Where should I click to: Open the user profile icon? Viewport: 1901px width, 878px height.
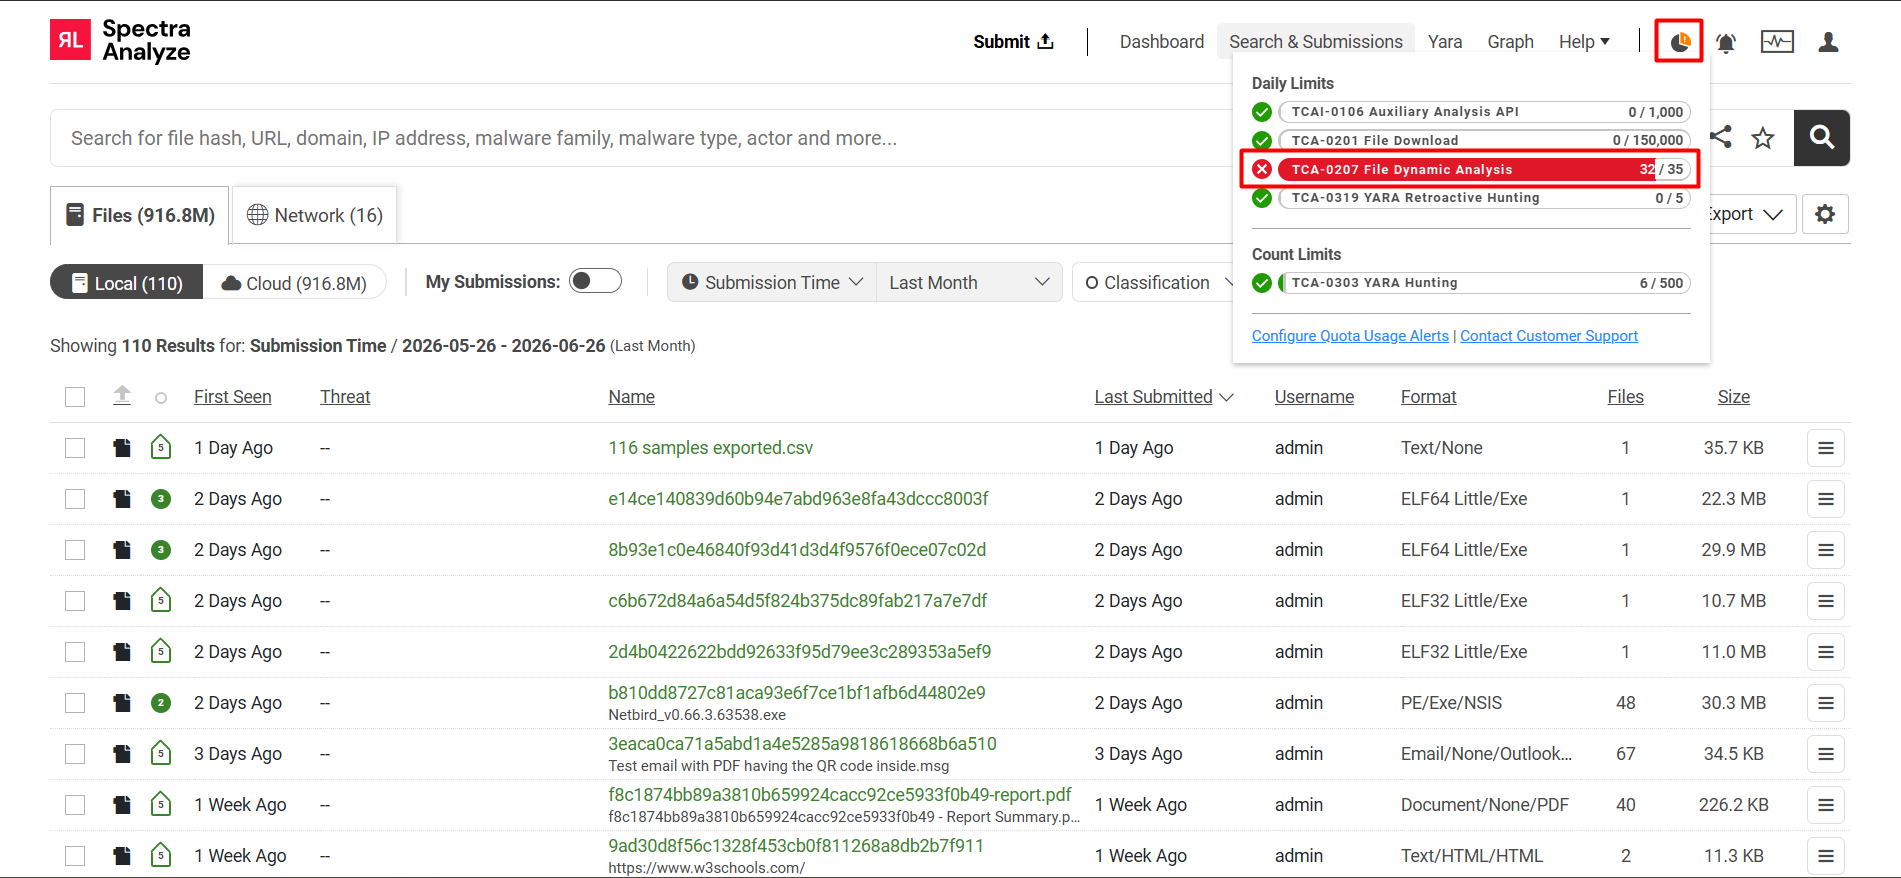point(1828,42)
